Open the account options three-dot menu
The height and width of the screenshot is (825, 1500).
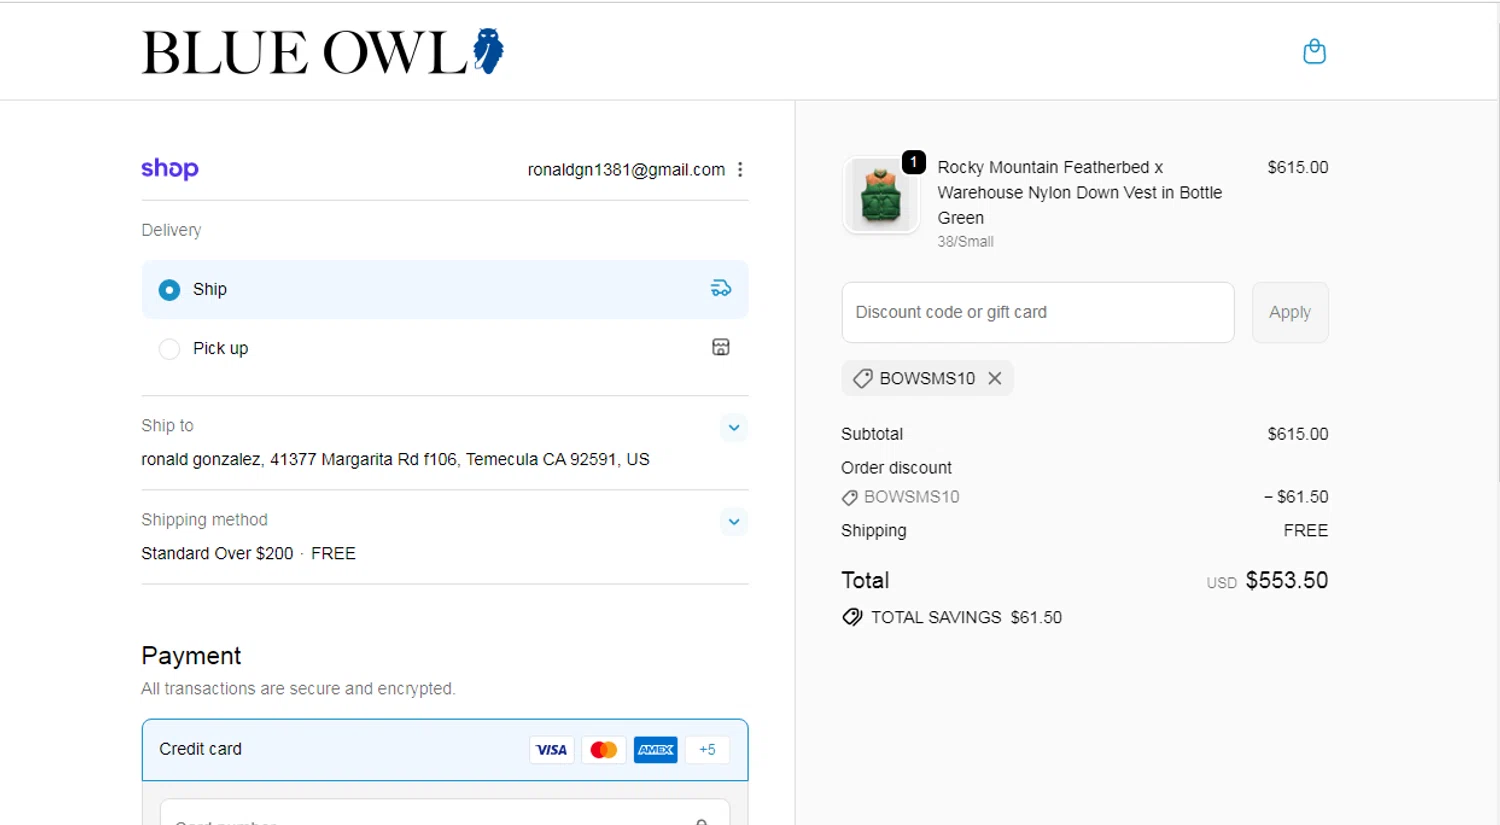coord(740,170)
